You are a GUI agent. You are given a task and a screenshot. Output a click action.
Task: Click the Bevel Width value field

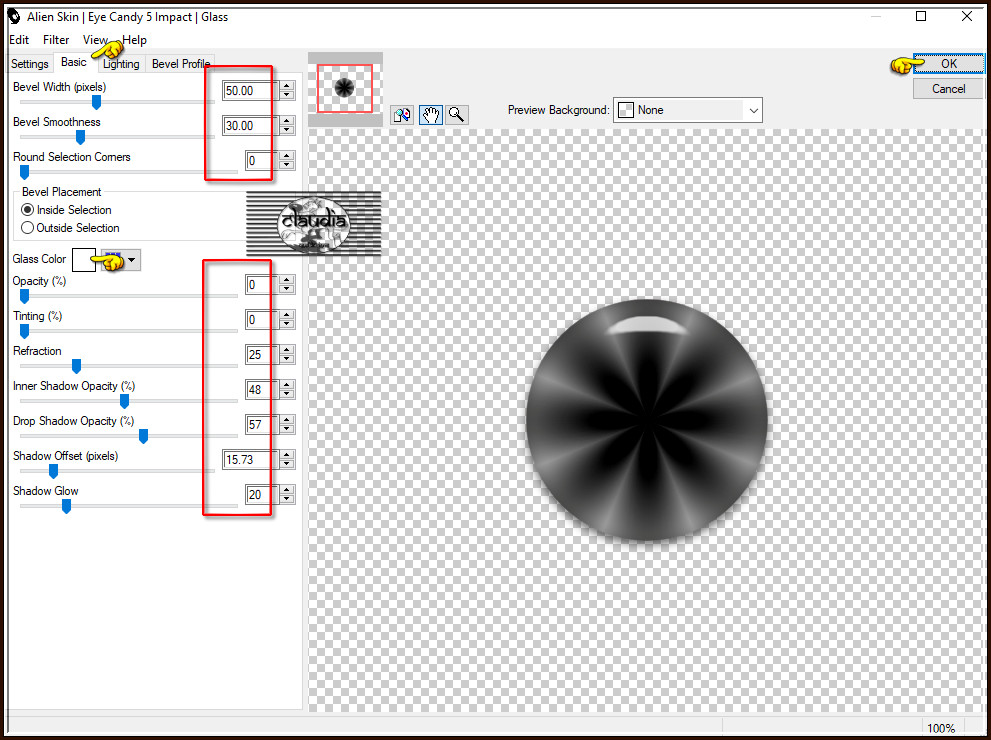tap(250, 91)
